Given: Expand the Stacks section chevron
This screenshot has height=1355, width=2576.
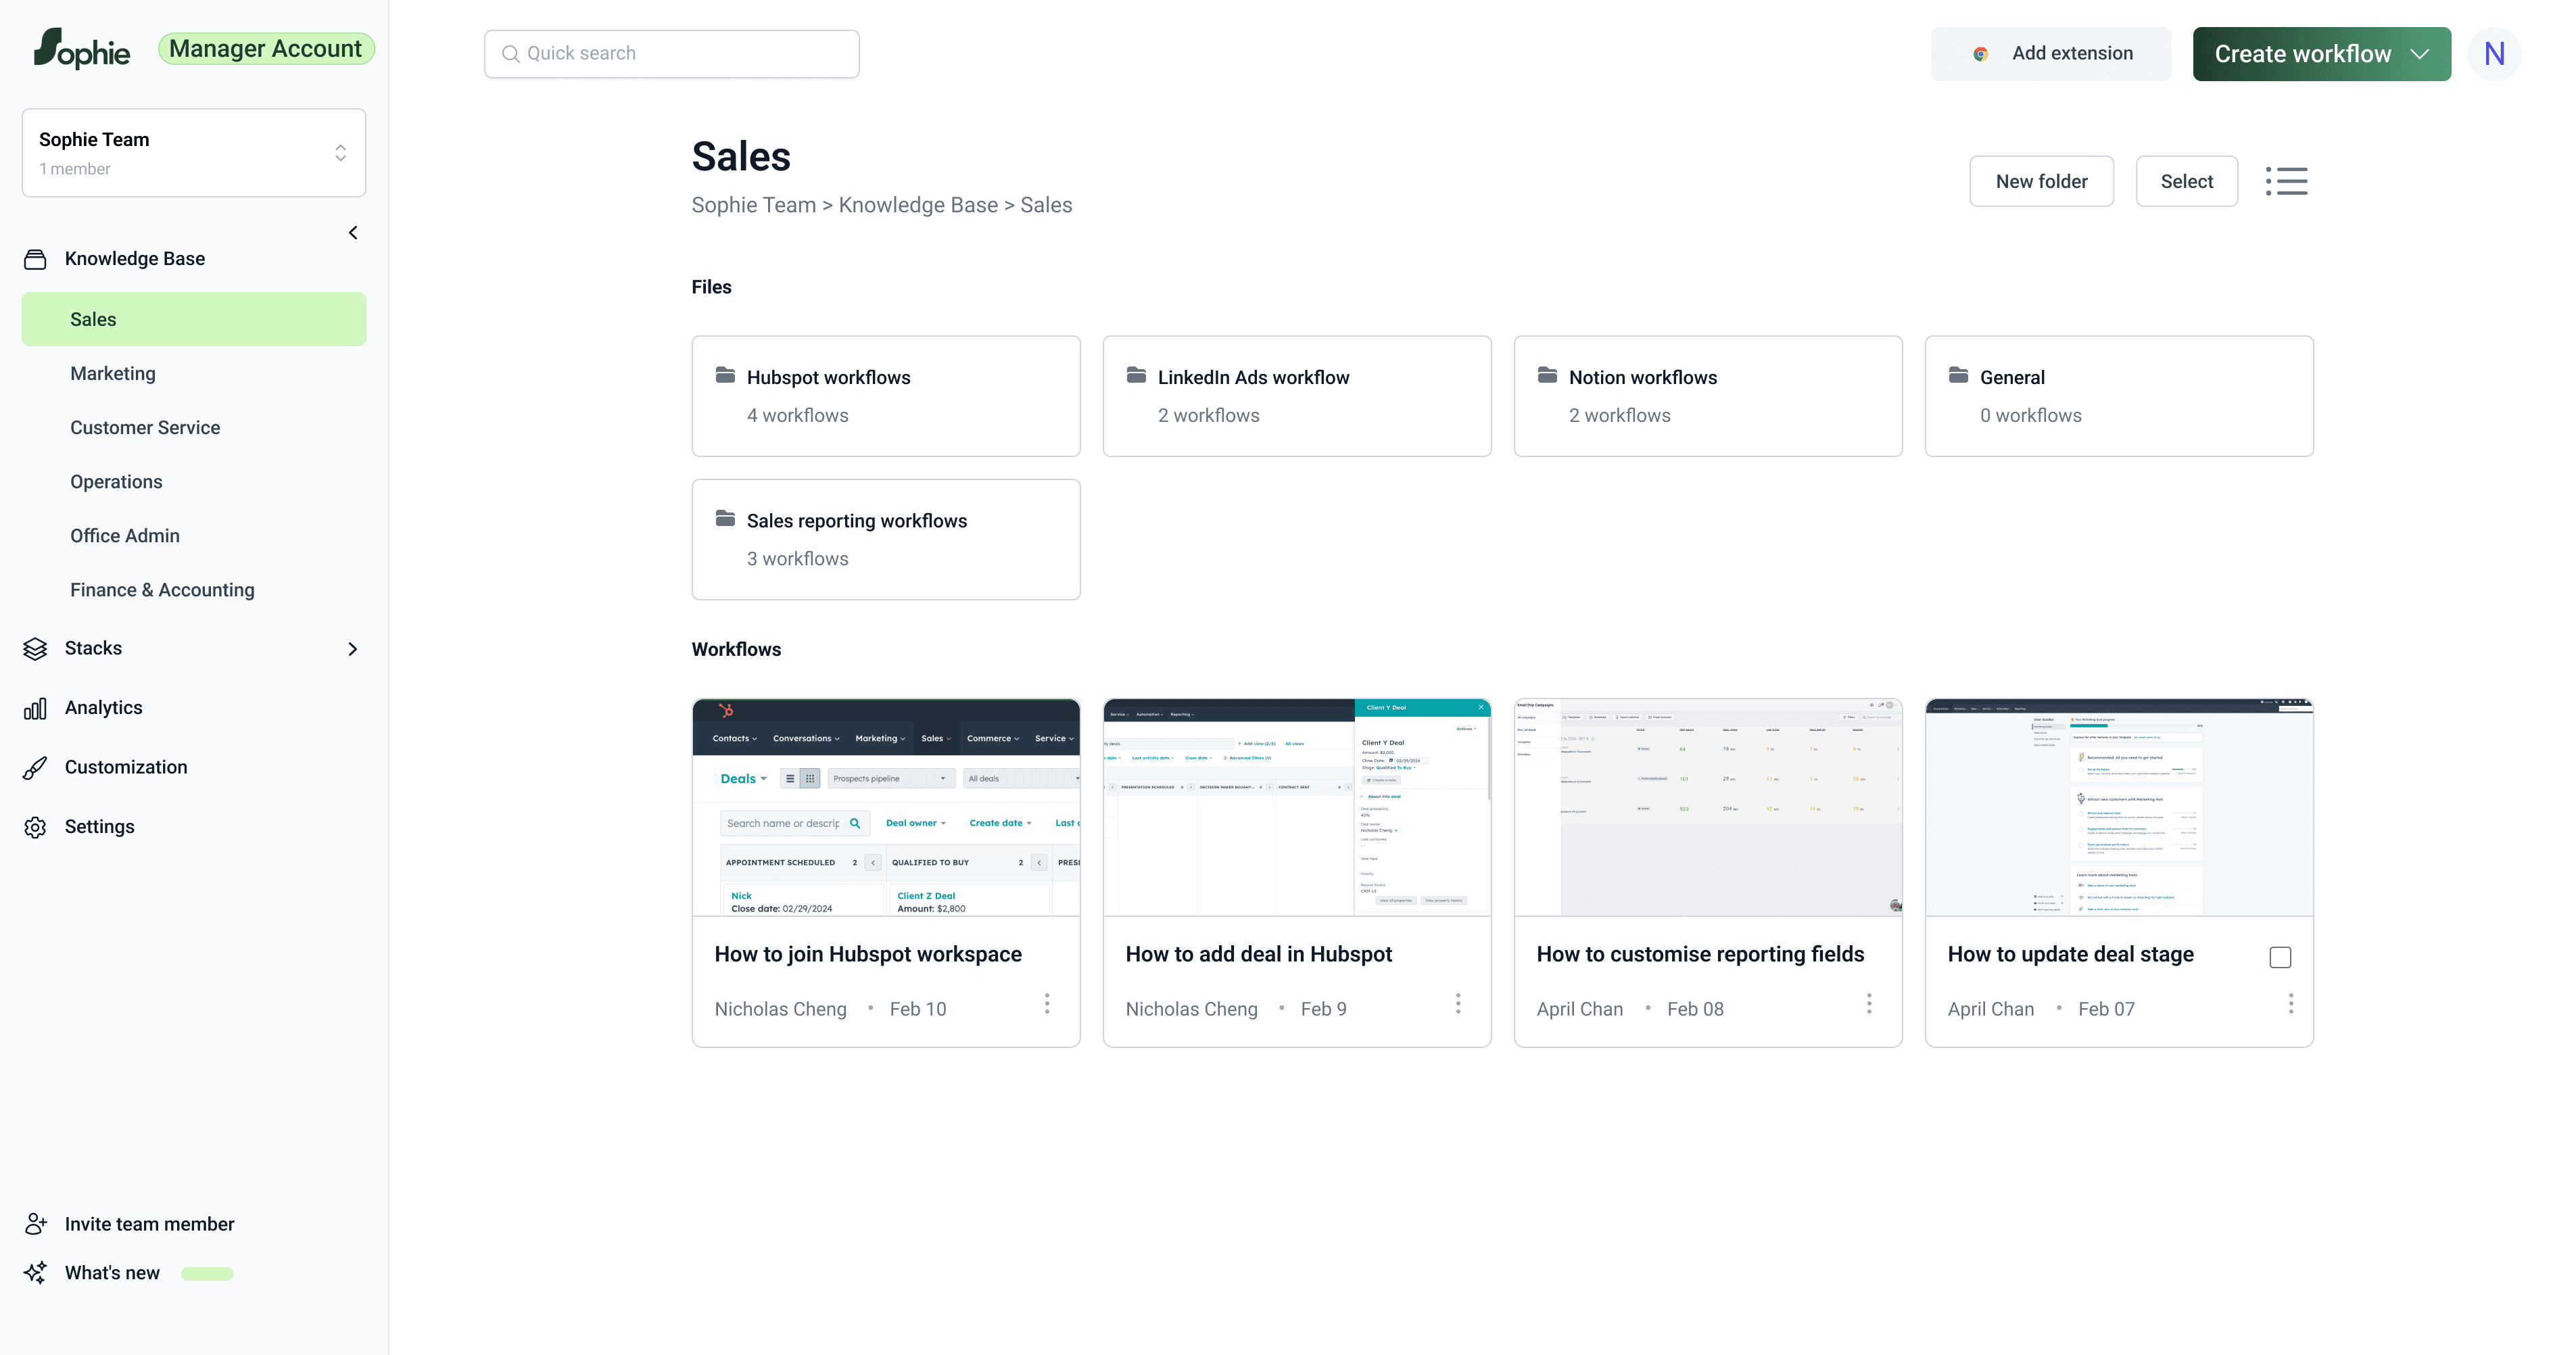Looking at the screenshot, I should [352, 649].
